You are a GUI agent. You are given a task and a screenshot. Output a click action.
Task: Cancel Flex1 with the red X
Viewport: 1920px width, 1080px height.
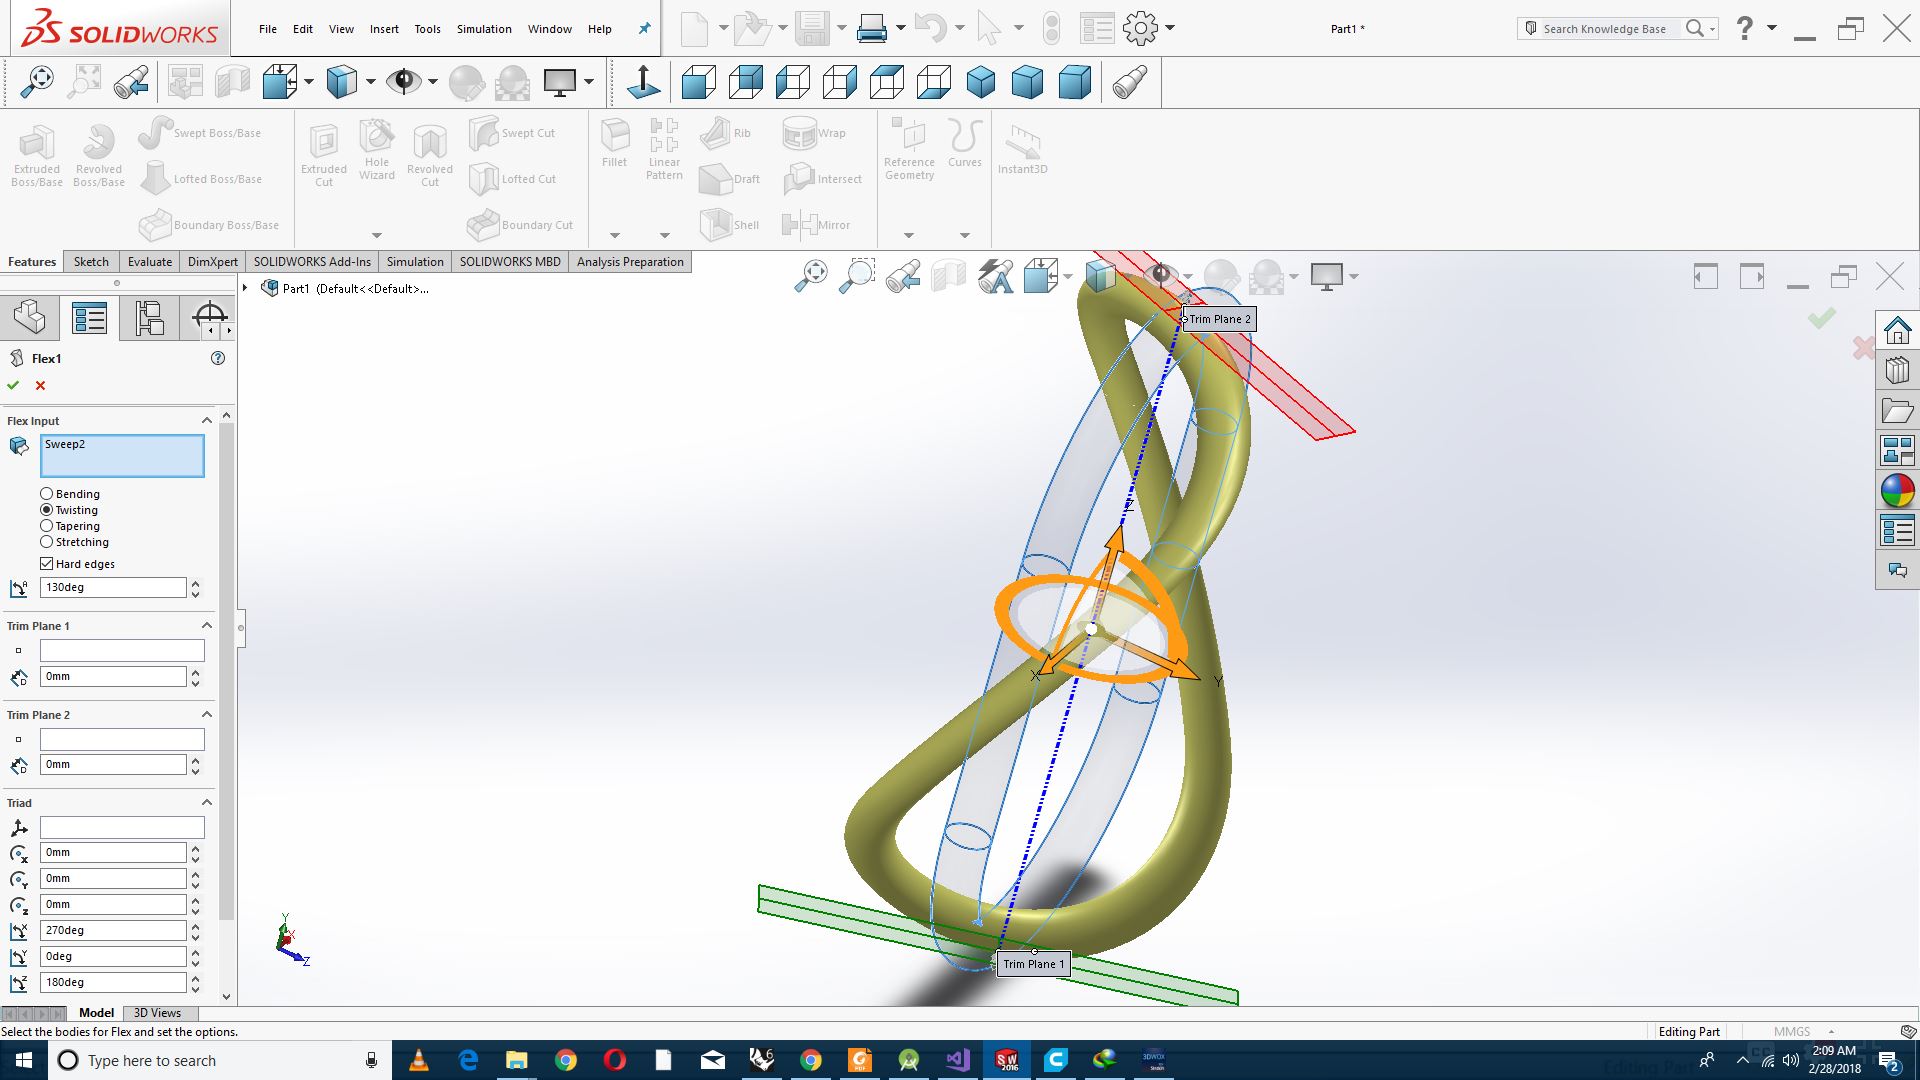click(x=40, y=385)
